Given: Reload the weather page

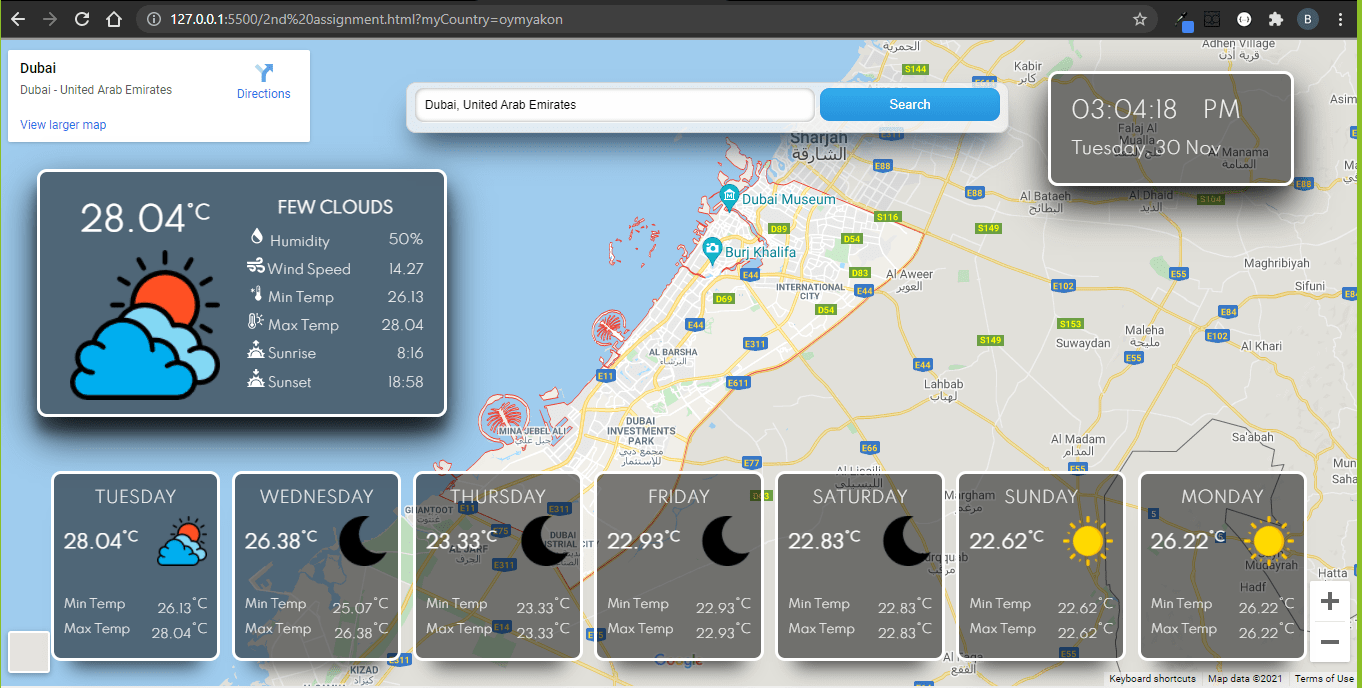Looking at the screenshot, I should coord(82,19).
